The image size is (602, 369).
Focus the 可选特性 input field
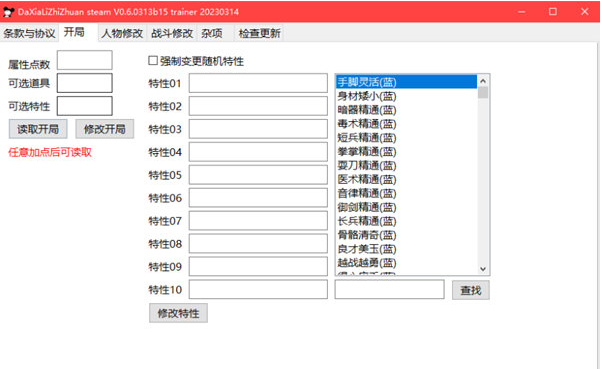[x=84, y=106]
